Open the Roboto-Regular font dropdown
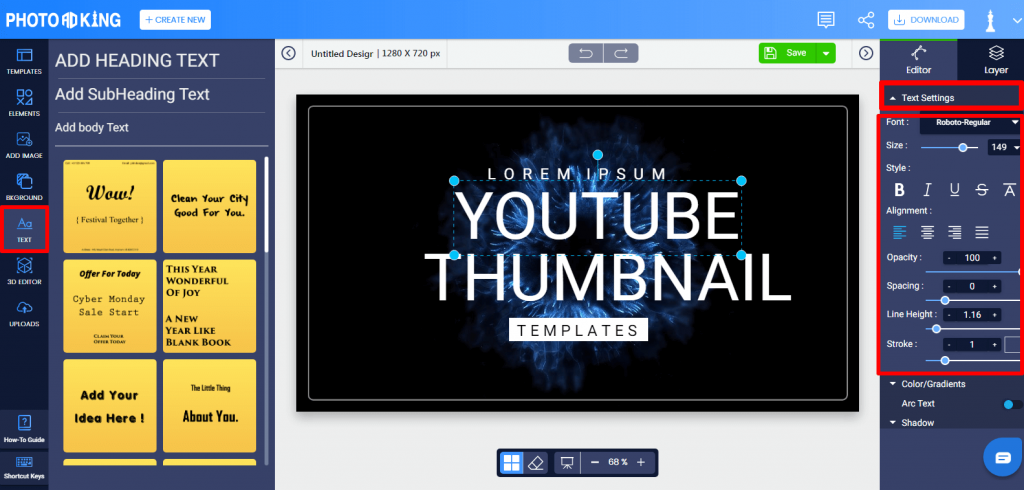Viewport: 1024px width, 490px height. click(x=969, y=122)
